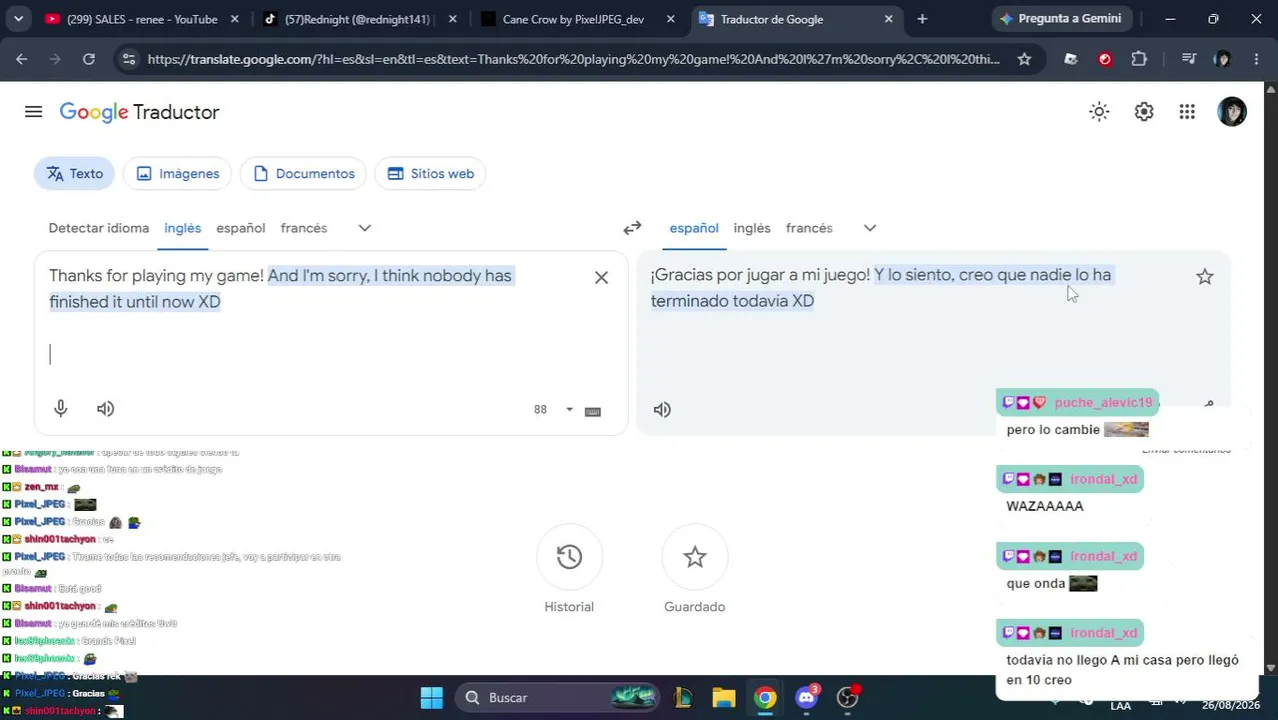Select the Texto translation mode
The width and height of the screenshot is (1278, 720).
[75, 173]
